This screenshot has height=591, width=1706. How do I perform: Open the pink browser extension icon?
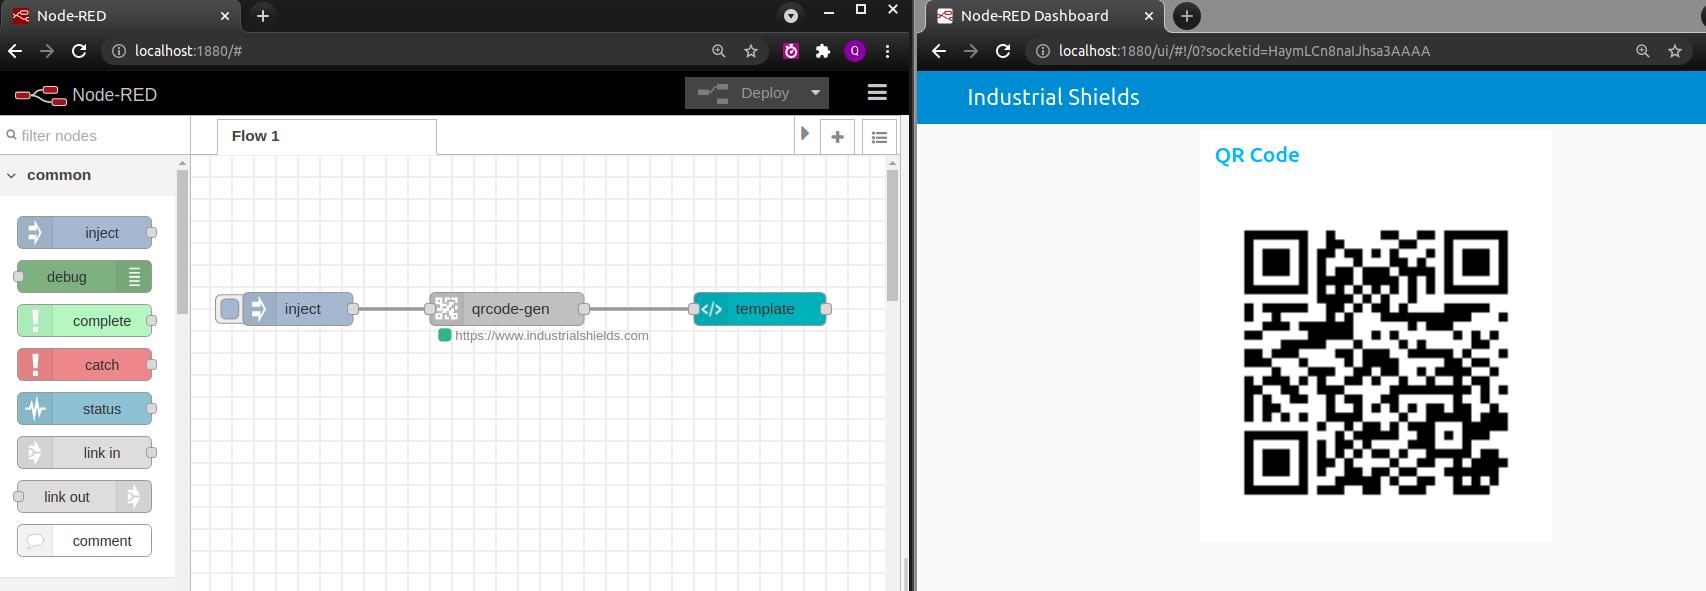point(791,51)
